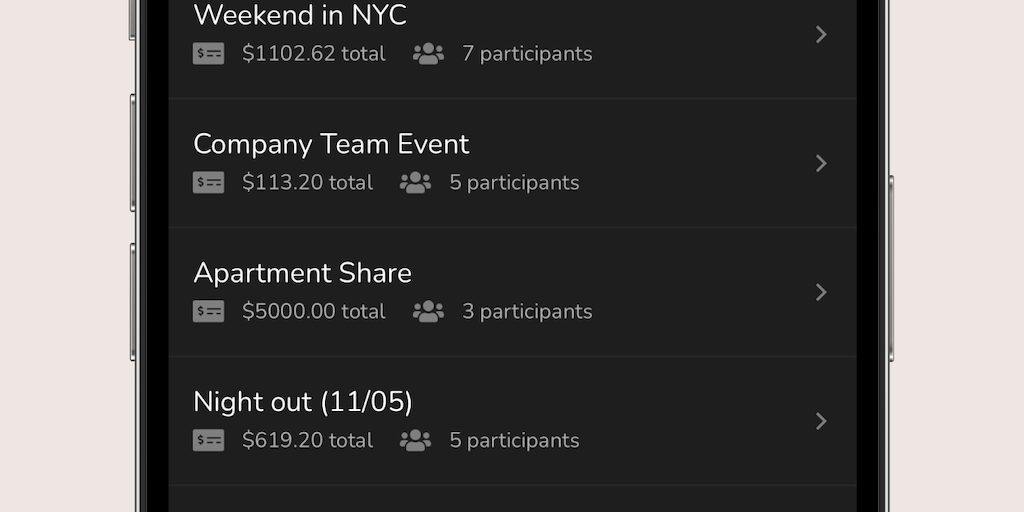This screenshot has height=512, width=1024.
Task: Click participants icon in Night out row
Action: (x=415, y=441)
